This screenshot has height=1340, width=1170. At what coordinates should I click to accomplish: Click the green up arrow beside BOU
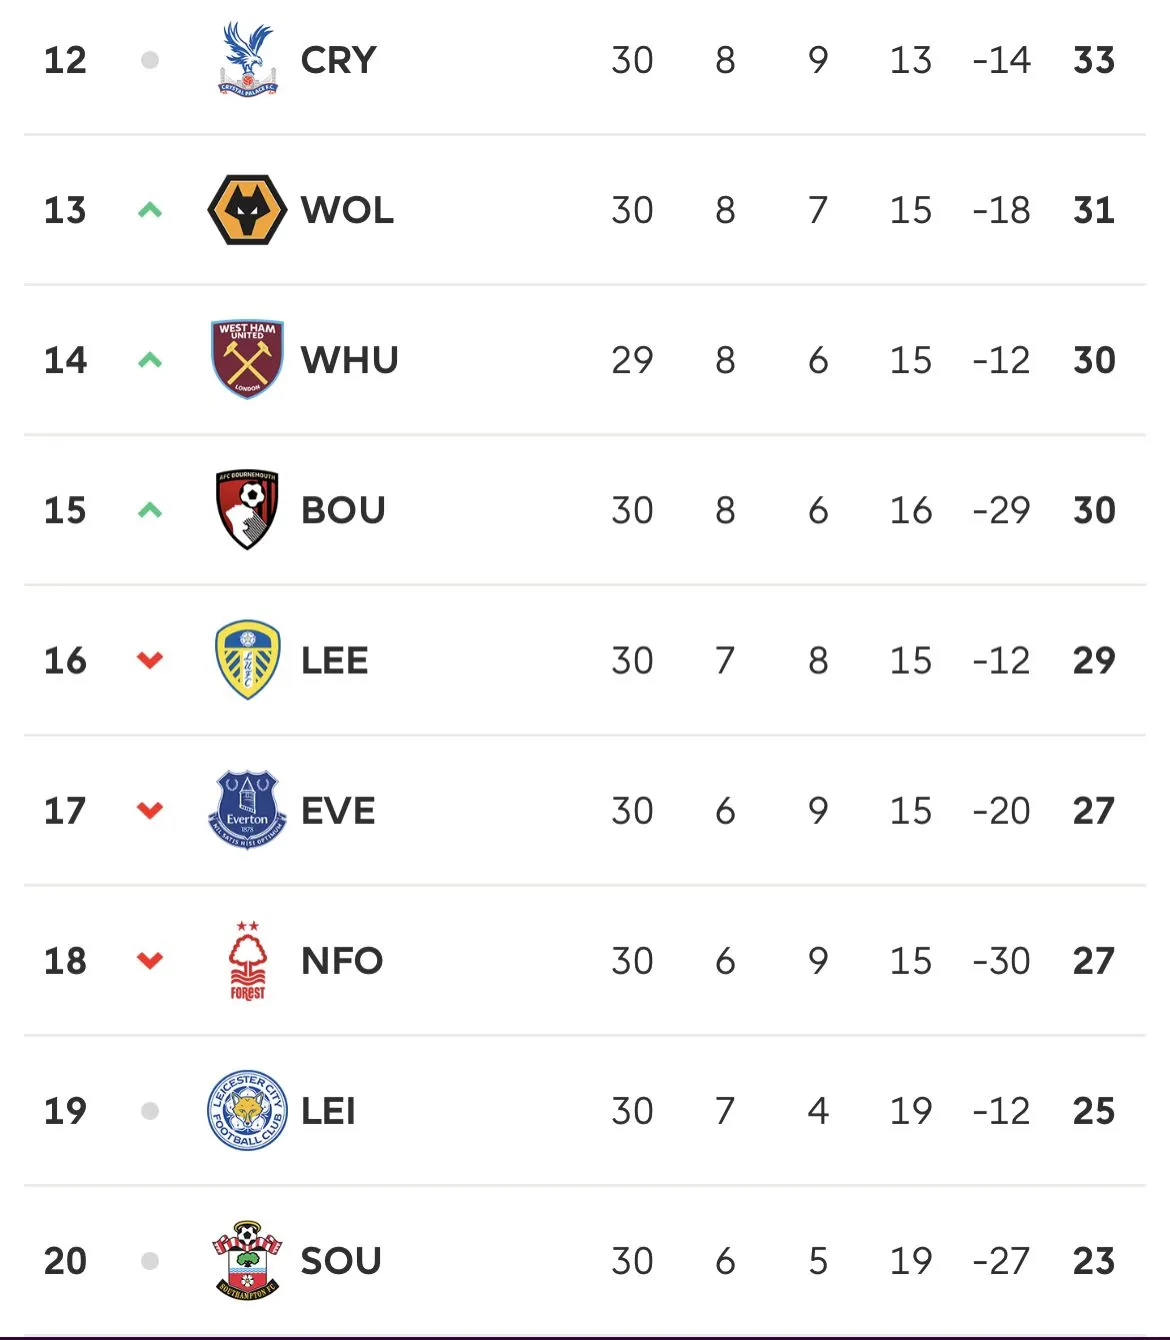click(150, 510)
